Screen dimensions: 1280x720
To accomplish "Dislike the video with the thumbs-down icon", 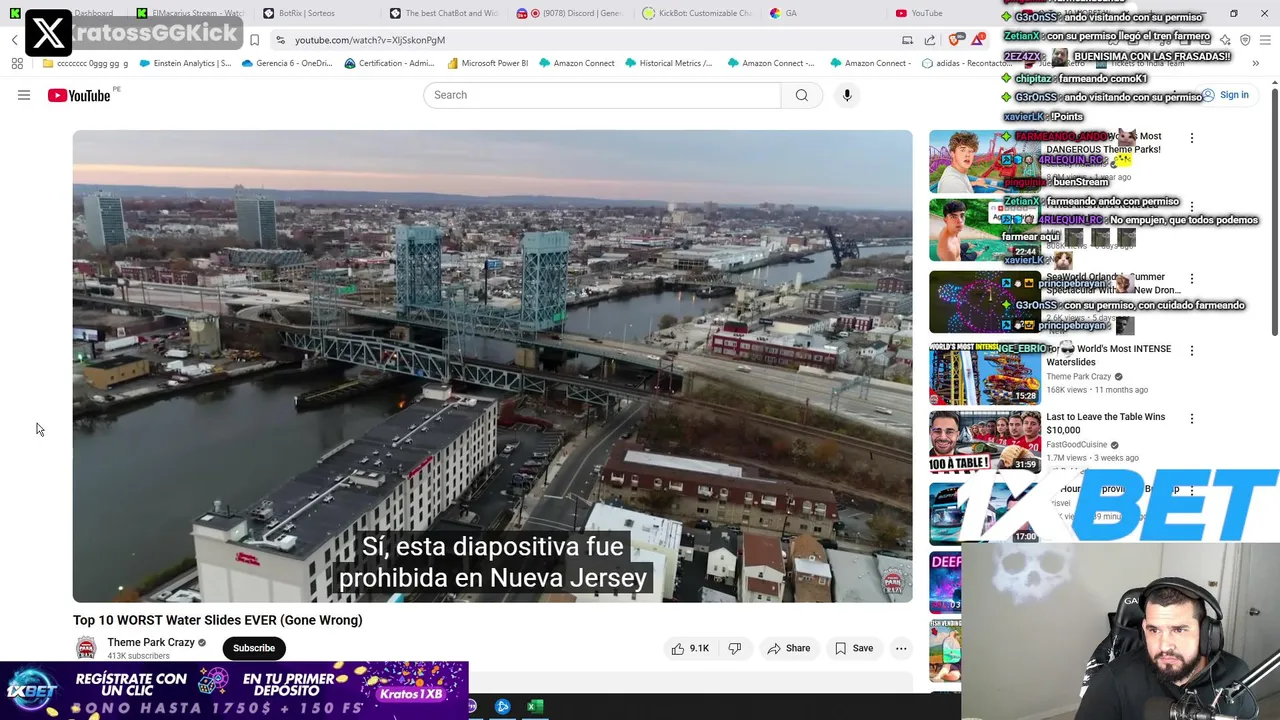I will 735,648.
